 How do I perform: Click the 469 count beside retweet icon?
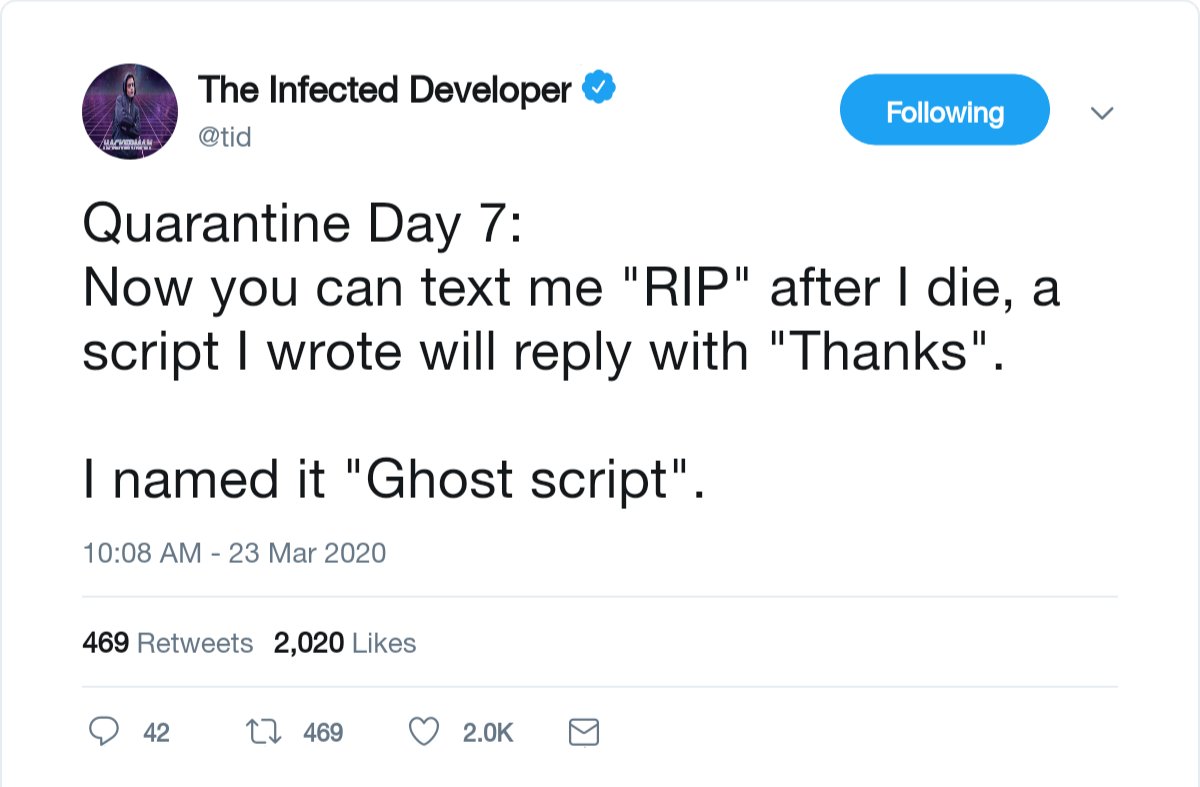click(323, 733)
